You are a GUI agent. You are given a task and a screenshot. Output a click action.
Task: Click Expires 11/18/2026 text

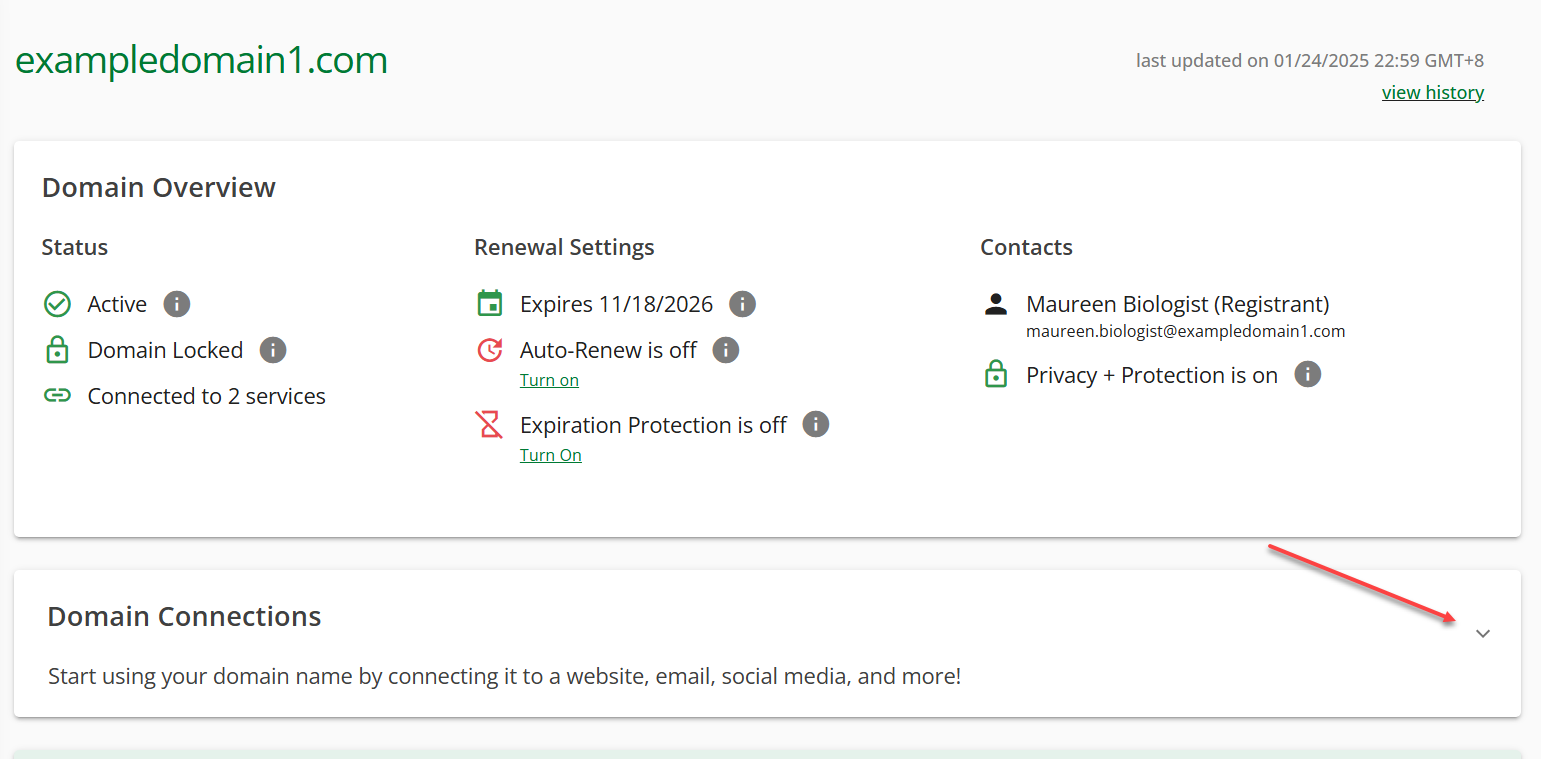617,304
